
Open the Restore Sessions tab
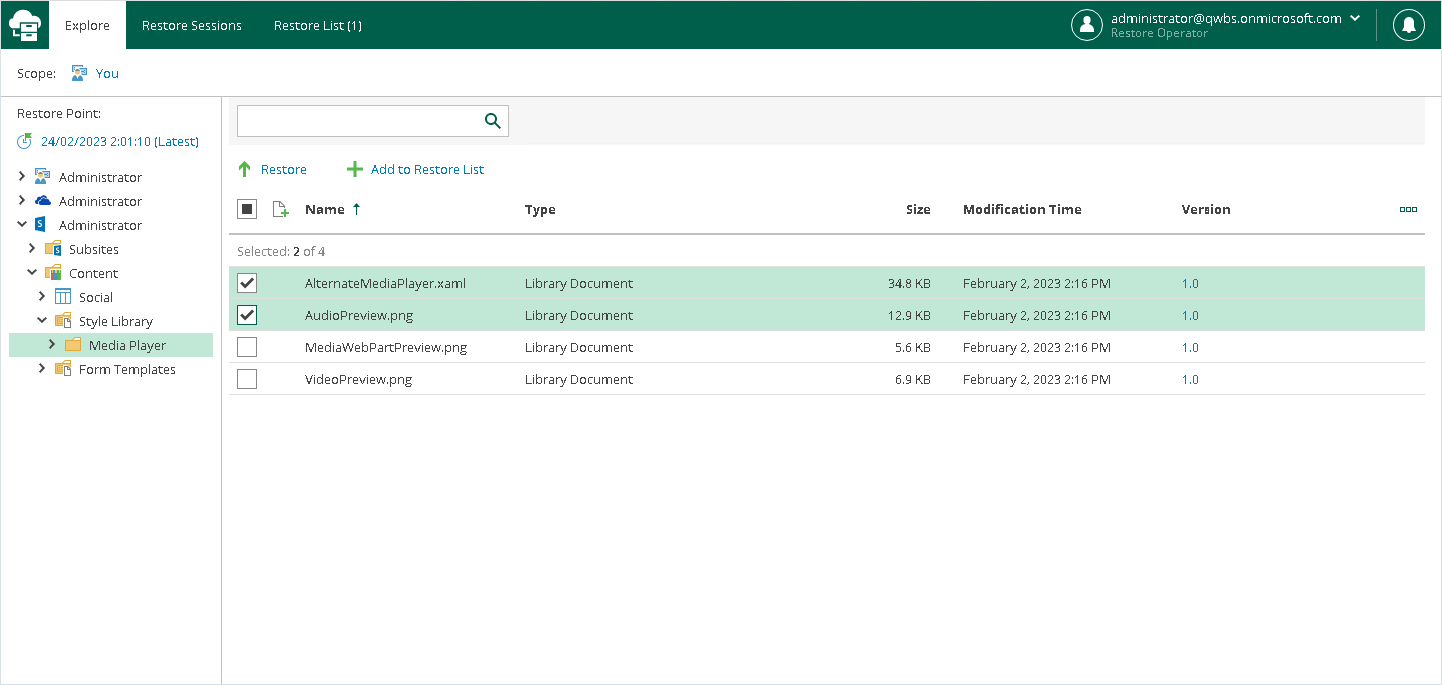pos(192,25)
